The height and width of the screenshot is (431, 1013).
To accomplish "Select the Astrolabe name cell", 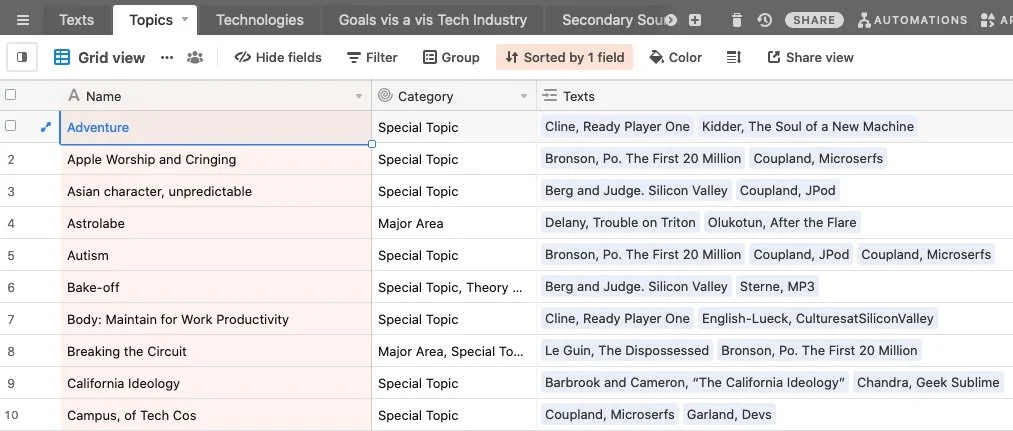I will (216, 223).
